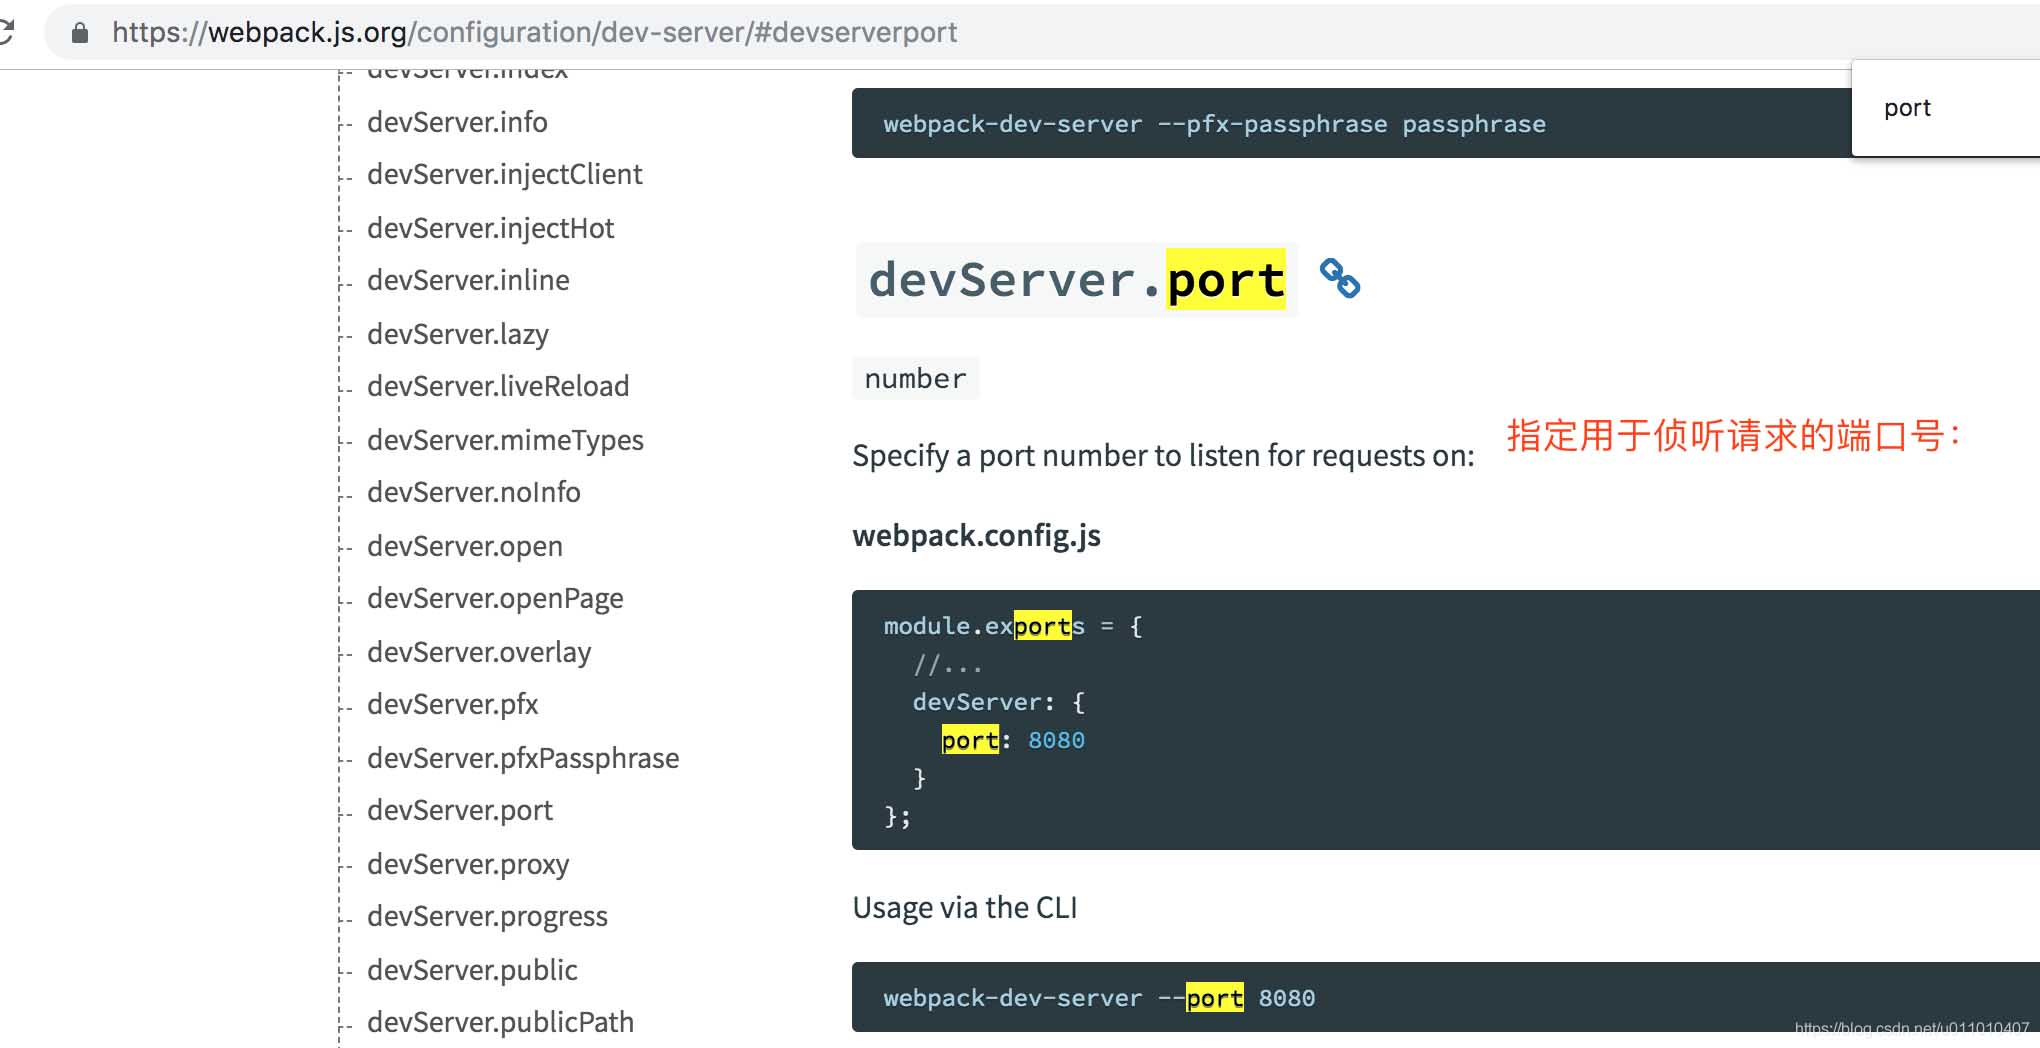Click the anchor link icon beside devServer.port
The image size is (2040, 1048).
tap(1339, 278)
